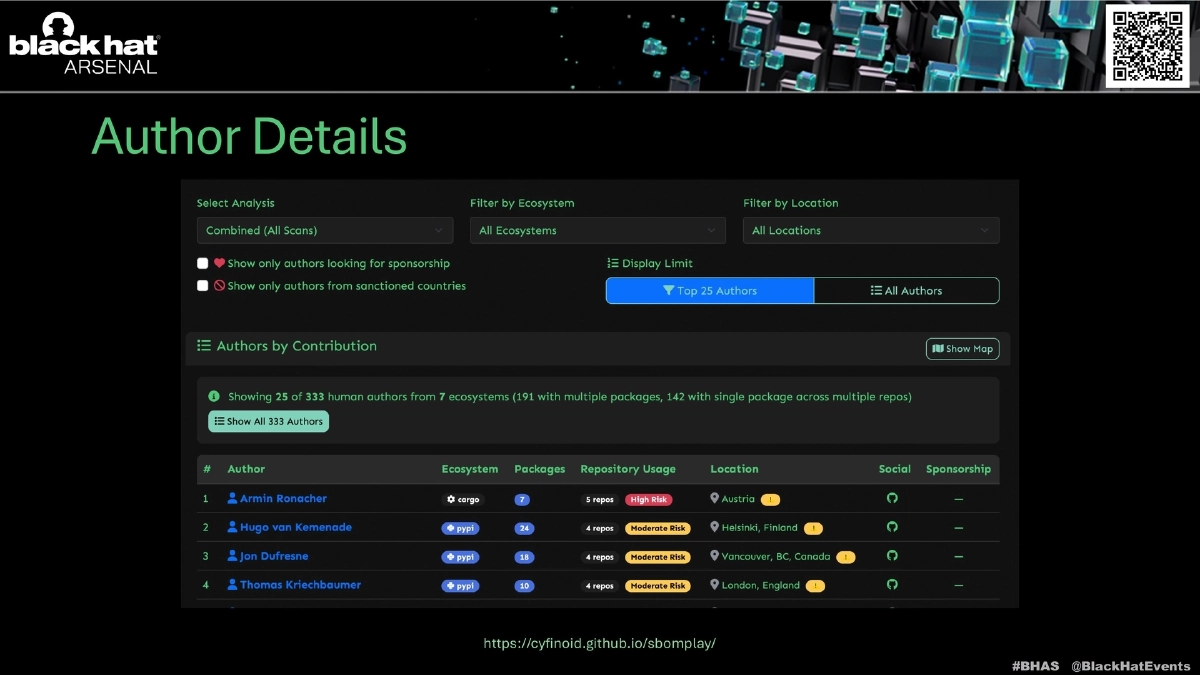This screenshot has width=1200, height=675.
Task: Open the Select Analysis dropdown
Action: [324, 231]
